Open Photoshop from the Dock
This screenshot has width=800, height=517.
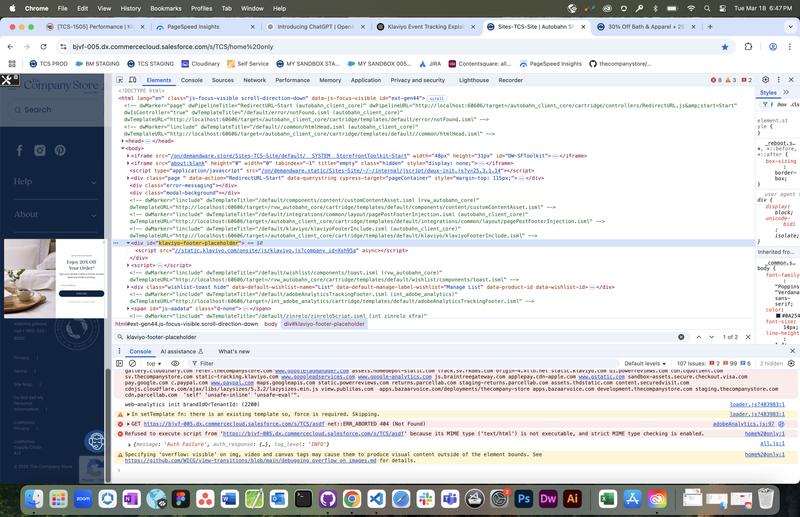pyautogui.click(x=523, y=499)
